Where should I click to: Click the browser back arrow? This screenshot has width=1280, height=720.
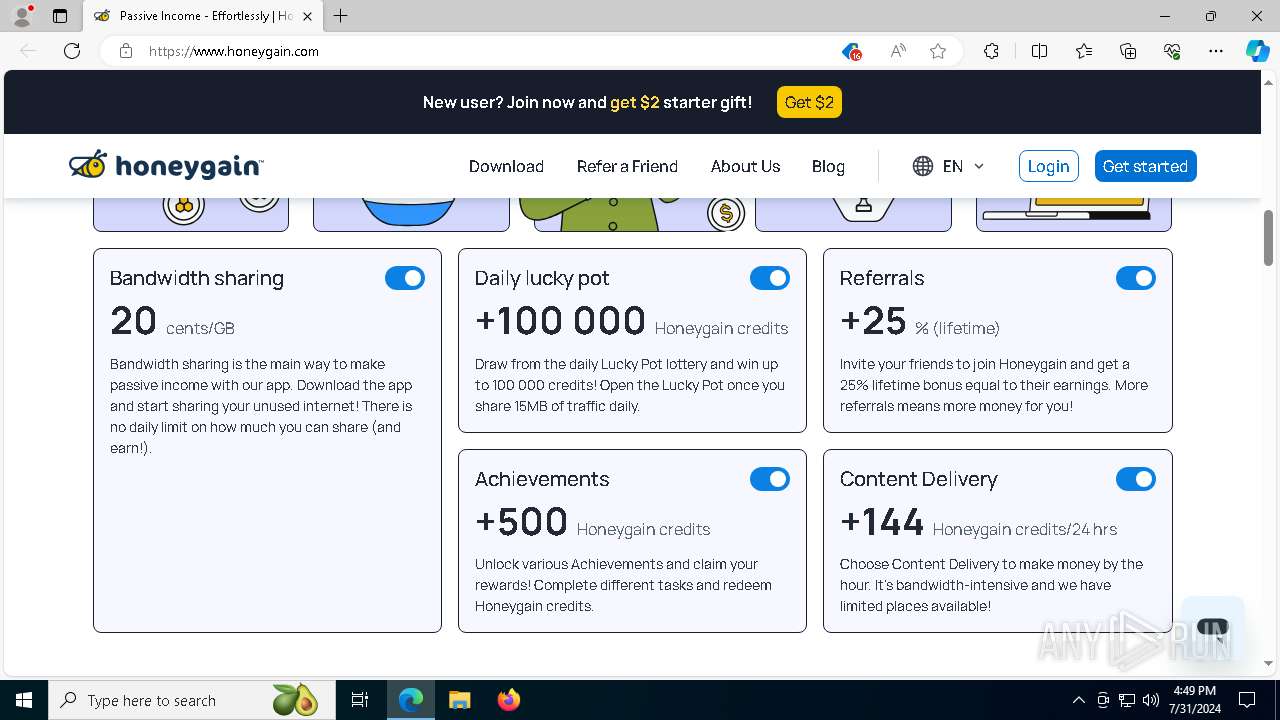tap(28, 51)
